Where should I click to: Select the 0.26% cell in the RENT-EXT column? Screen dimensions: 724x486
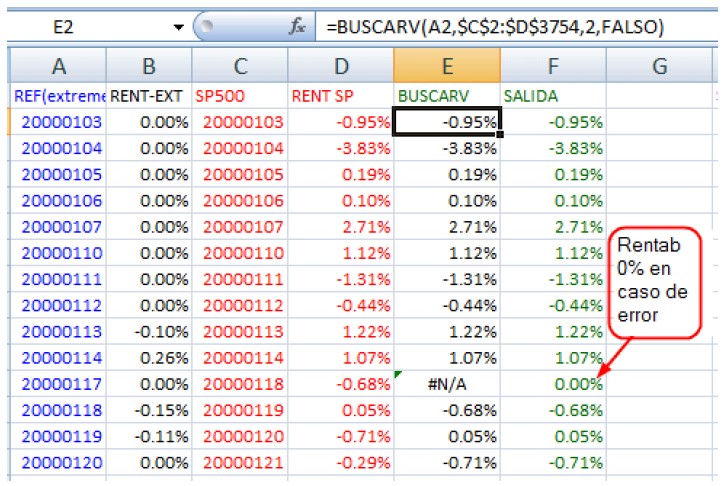pos(149,358)
